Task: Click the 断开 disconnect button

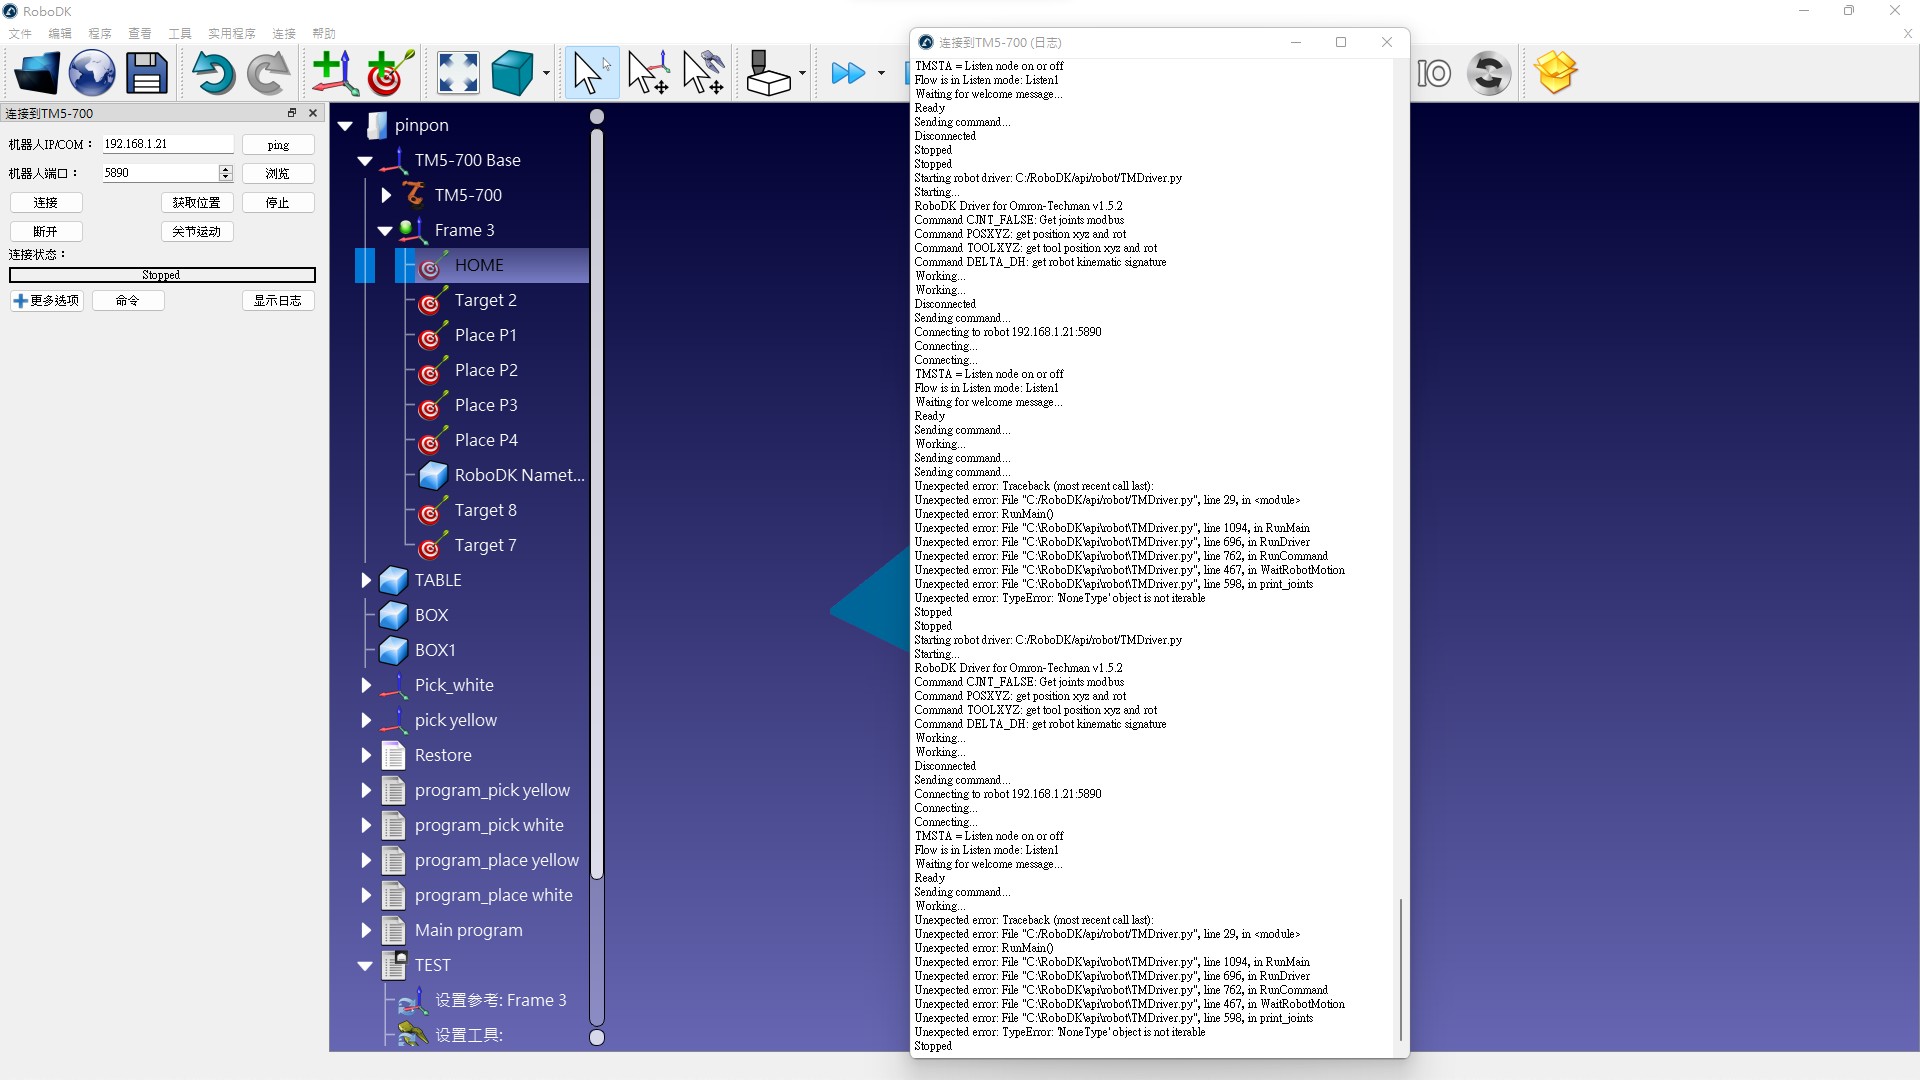Action: 46,232
